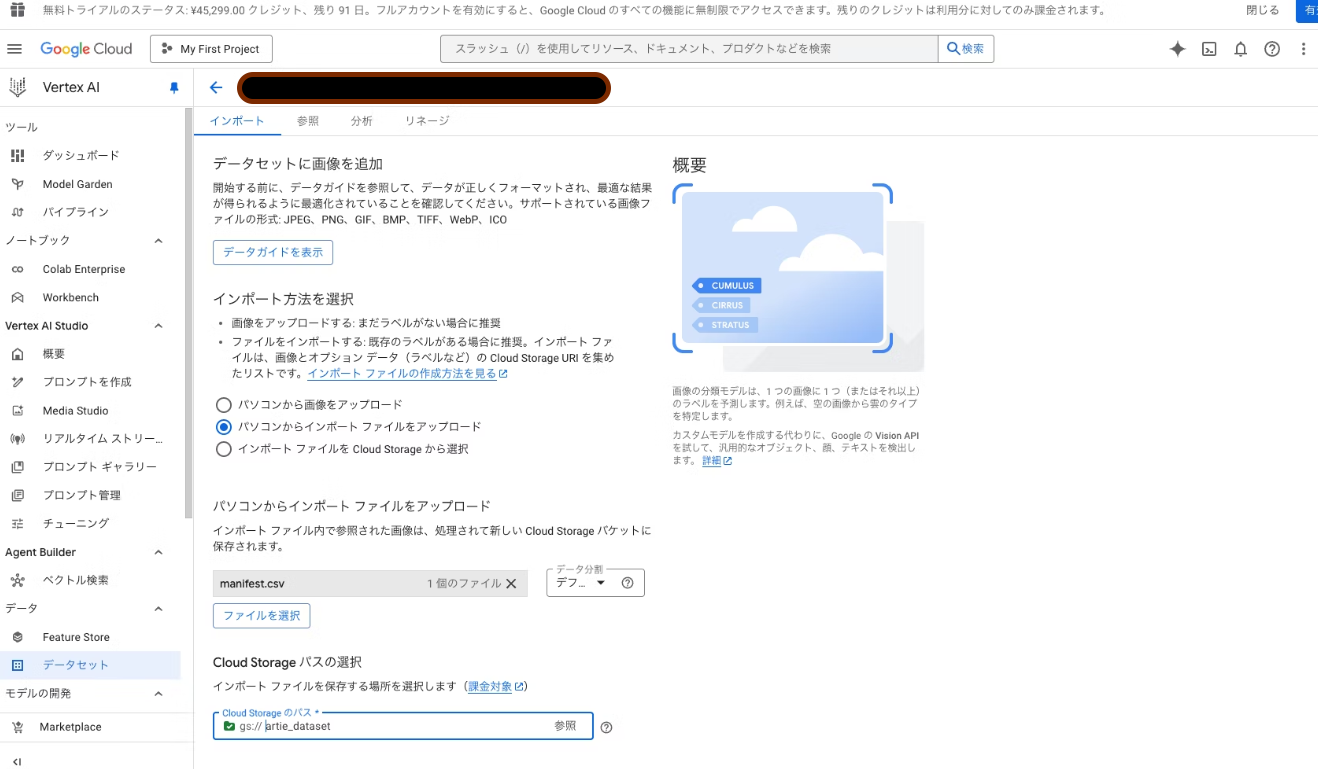Viewport: 1318px width, 769px height.
Task: Switch to the 分析 tab
Action: 361,120
